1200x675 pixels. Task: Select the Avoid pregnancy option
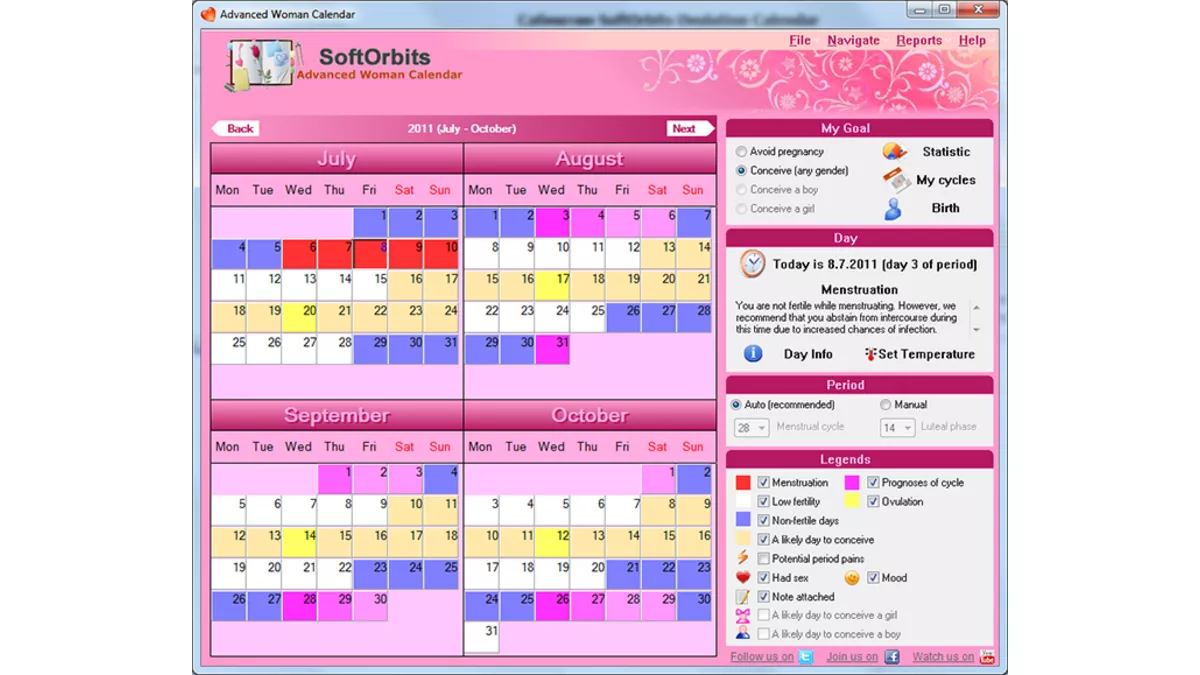click(741, 152)
